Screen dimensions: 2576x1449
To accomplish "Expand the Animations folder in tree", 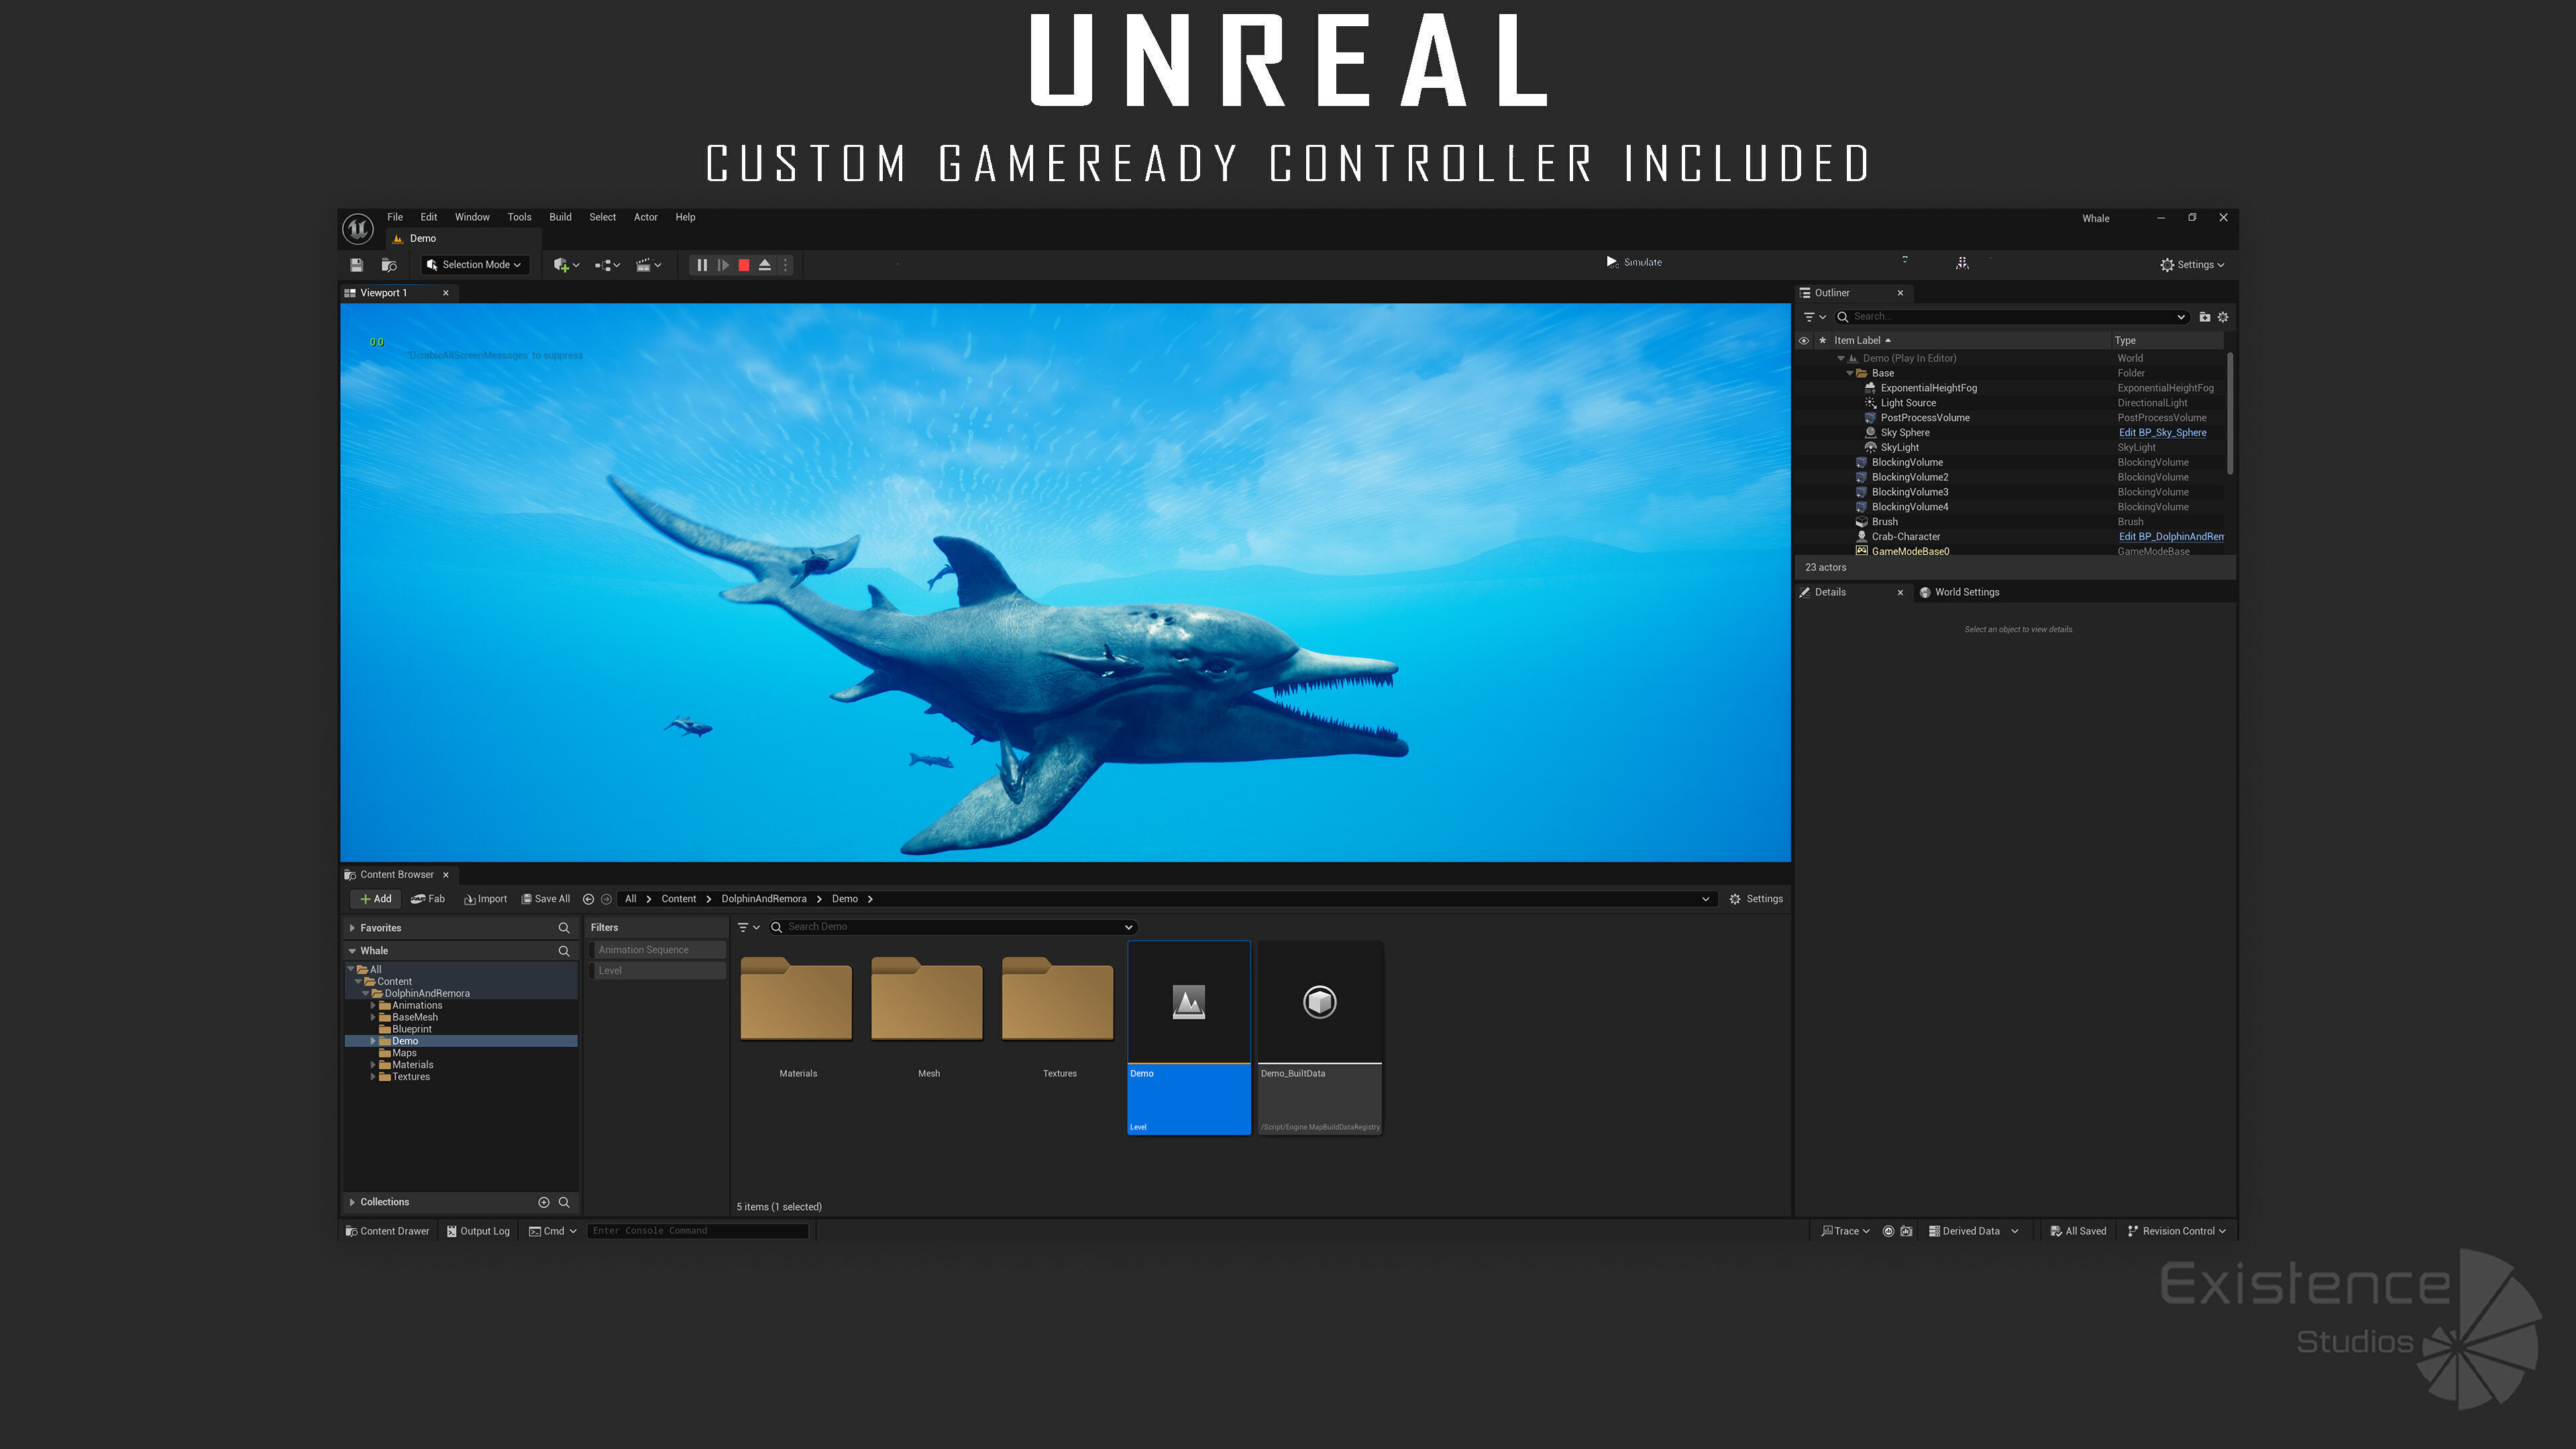I will [373, 1005].
